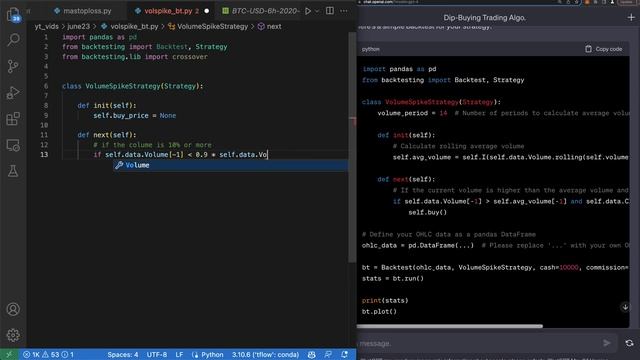This screenshot has height=360, width=640.
Task: Click 'import pandas as pd' on editor line 1
Action: click(99, 37)
